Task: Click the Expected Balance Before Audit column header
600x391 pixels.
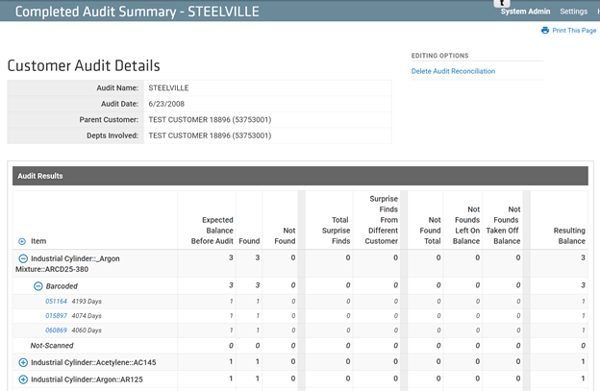Action: (212, 231)
